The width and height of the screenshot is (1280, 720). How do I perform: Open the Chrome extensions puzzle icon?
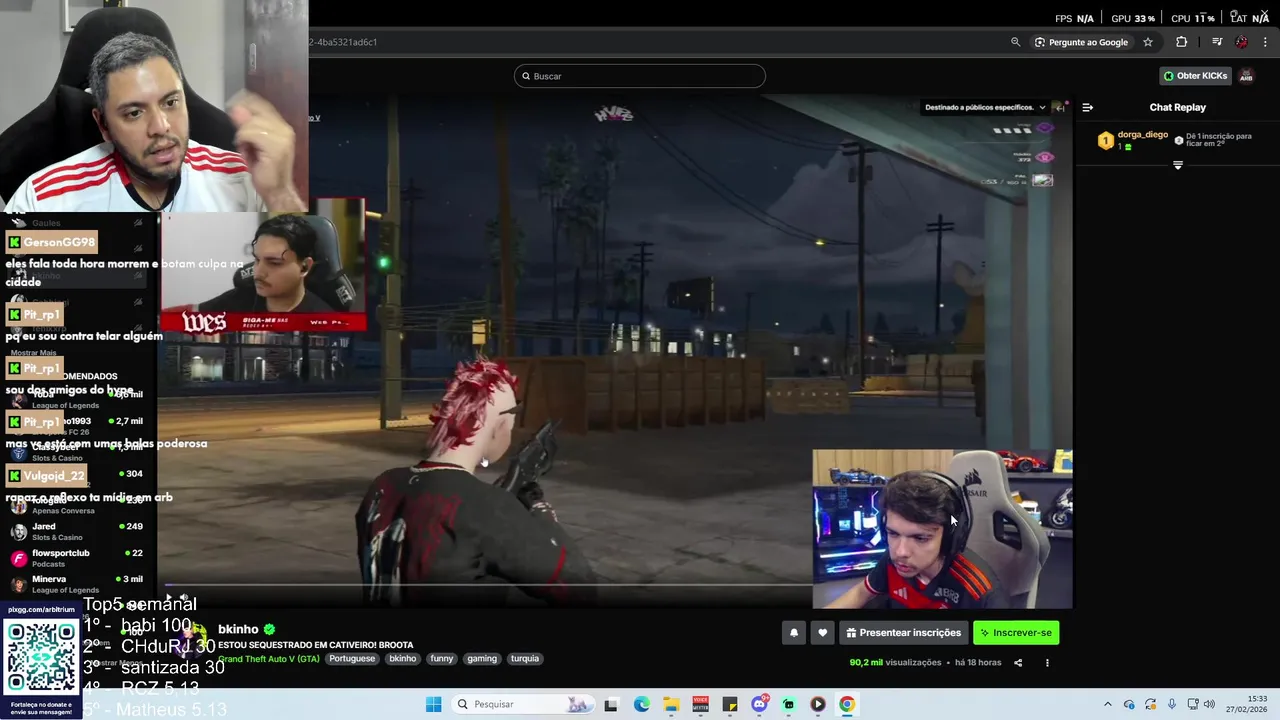click(1181, 42)
